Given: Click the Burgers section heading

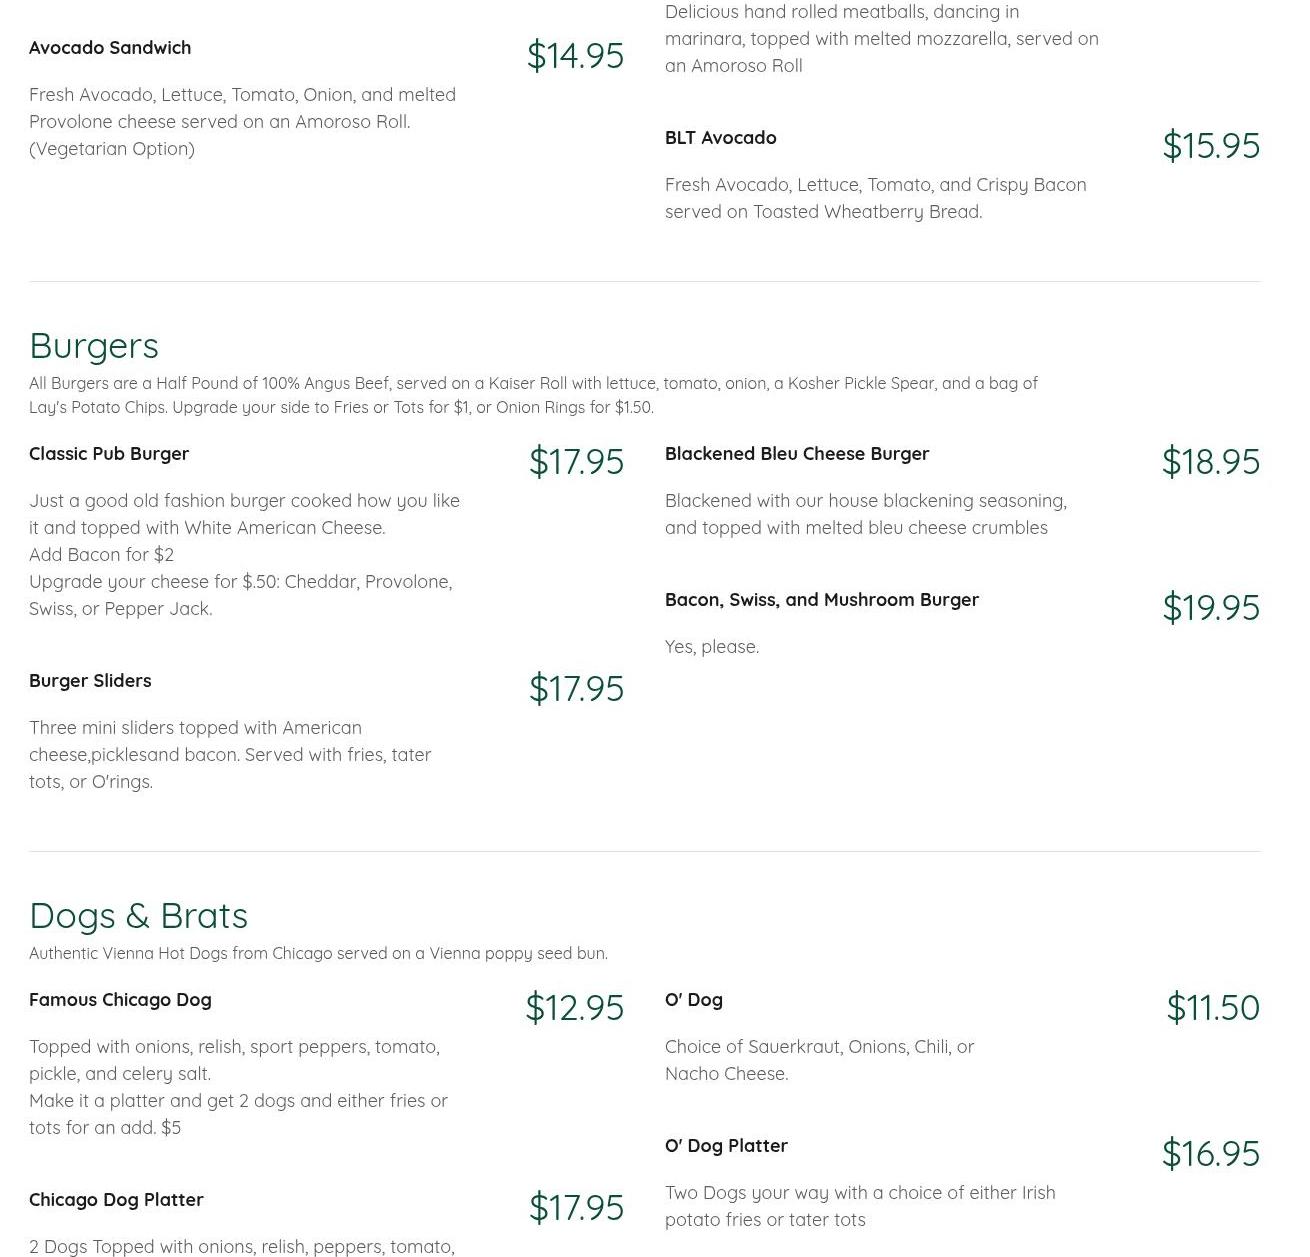Looking at the screenshot, I should (94, 345).
